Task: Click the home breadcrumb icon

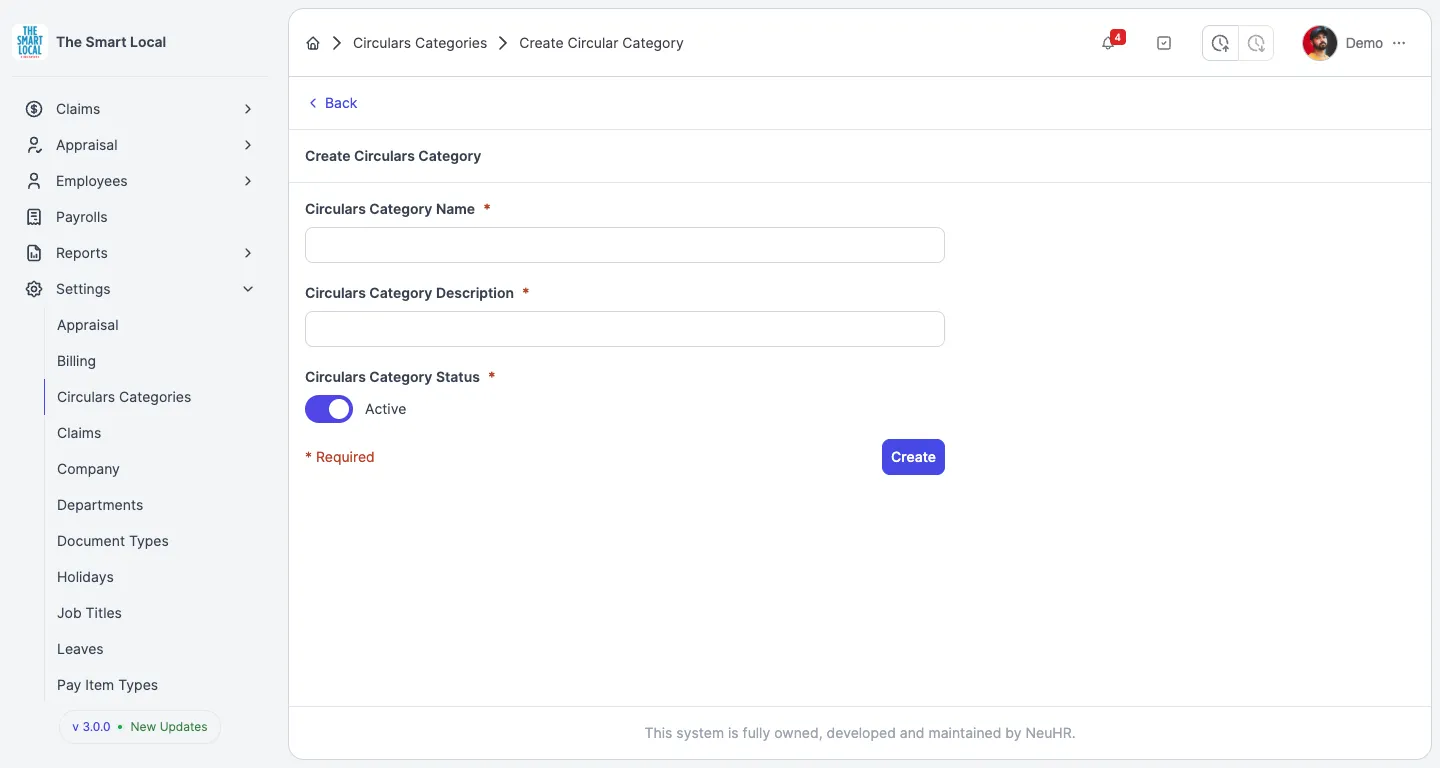Action: [x=313, y=43]
